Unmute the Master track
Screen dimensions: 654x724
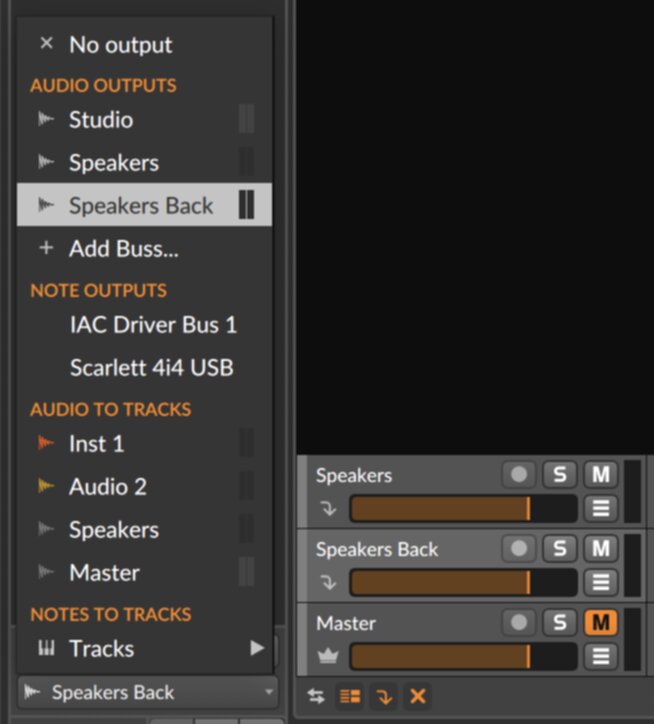600,622
